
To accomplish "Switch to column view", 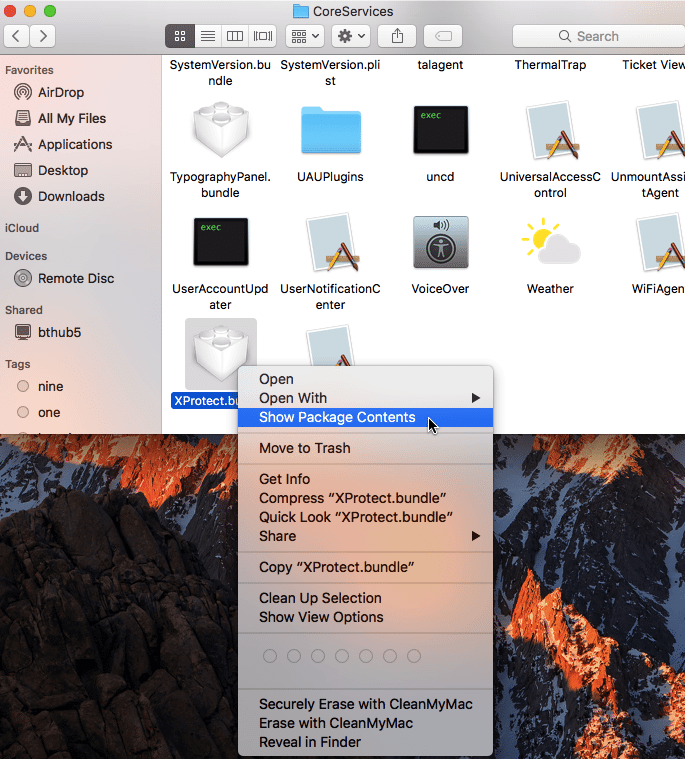I will [235, 36].
